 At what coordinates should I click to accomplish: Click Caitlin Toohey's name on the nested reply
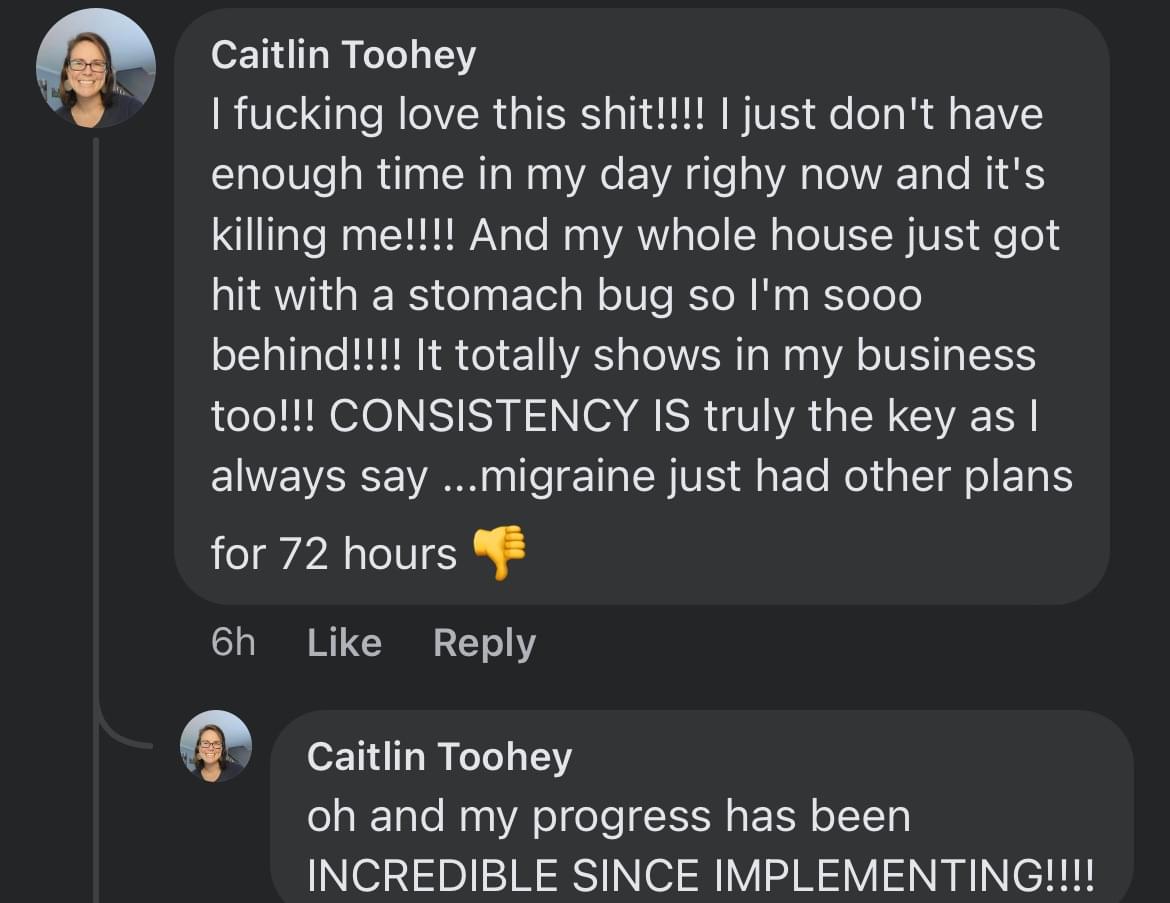(439, 756)
